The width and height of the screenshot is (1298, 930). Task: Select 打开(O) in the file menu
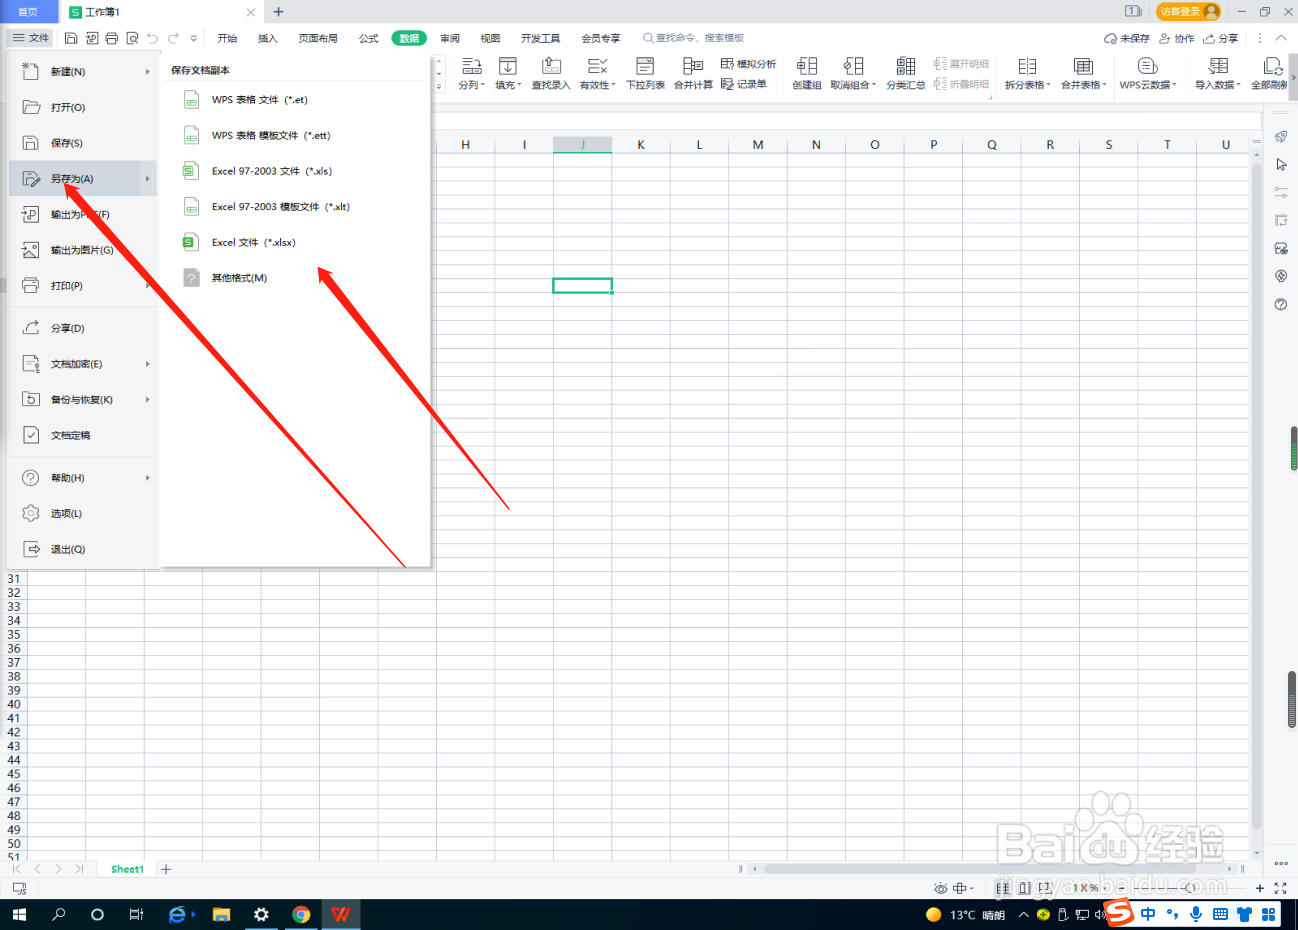[83, 107]
